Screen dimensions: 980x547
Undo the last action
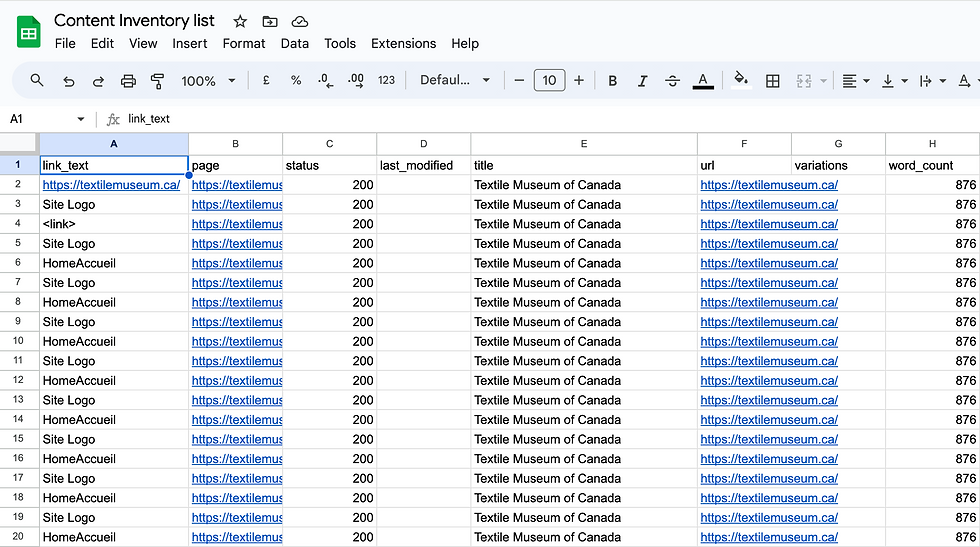tap(69, 81)
